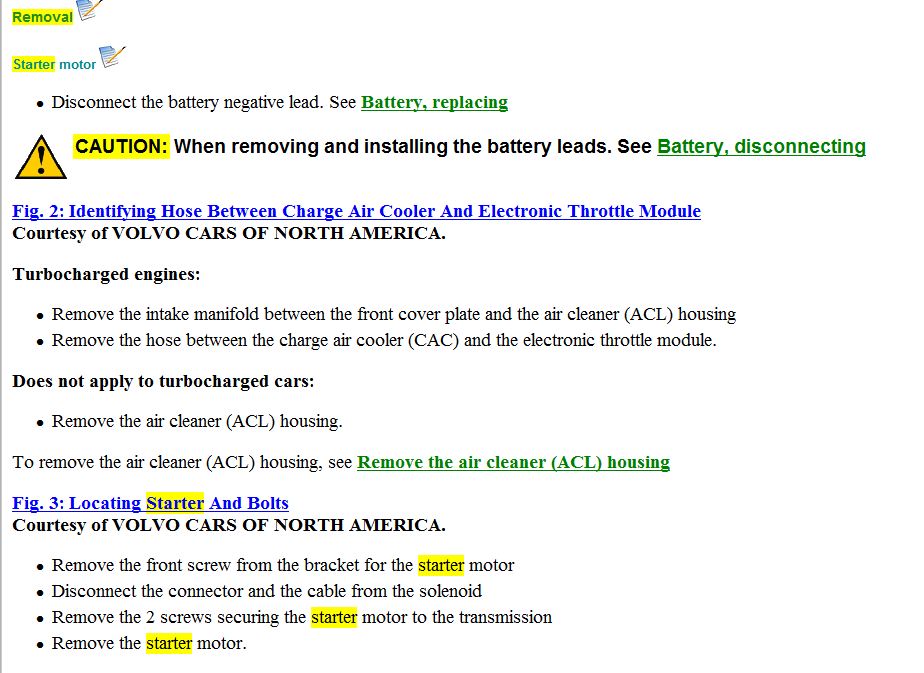This screenshot has width=924, height=673.
Task: Open Fig. 3 Locating Starter And Bolts link
Action: click(x=150, y=503)
